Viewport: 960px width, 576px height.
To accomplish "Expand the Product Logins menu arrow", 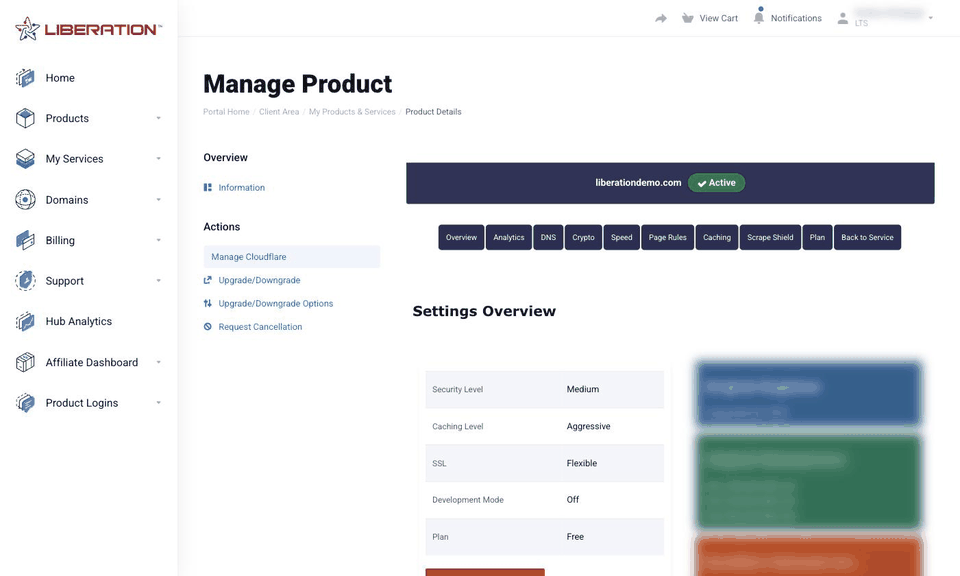I will (159, 403).
